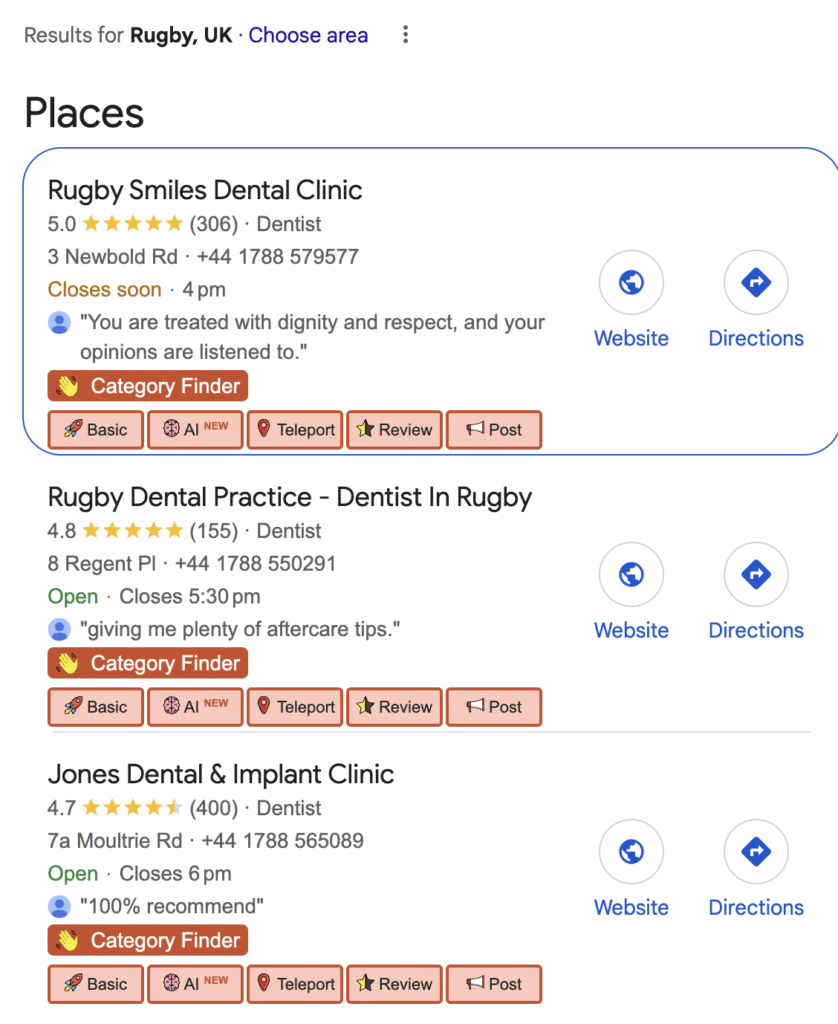Open Rugby Smiles Dental Clinic website globe icon
This screenshot has width=838, height=1024.
[x=631, y=283]
